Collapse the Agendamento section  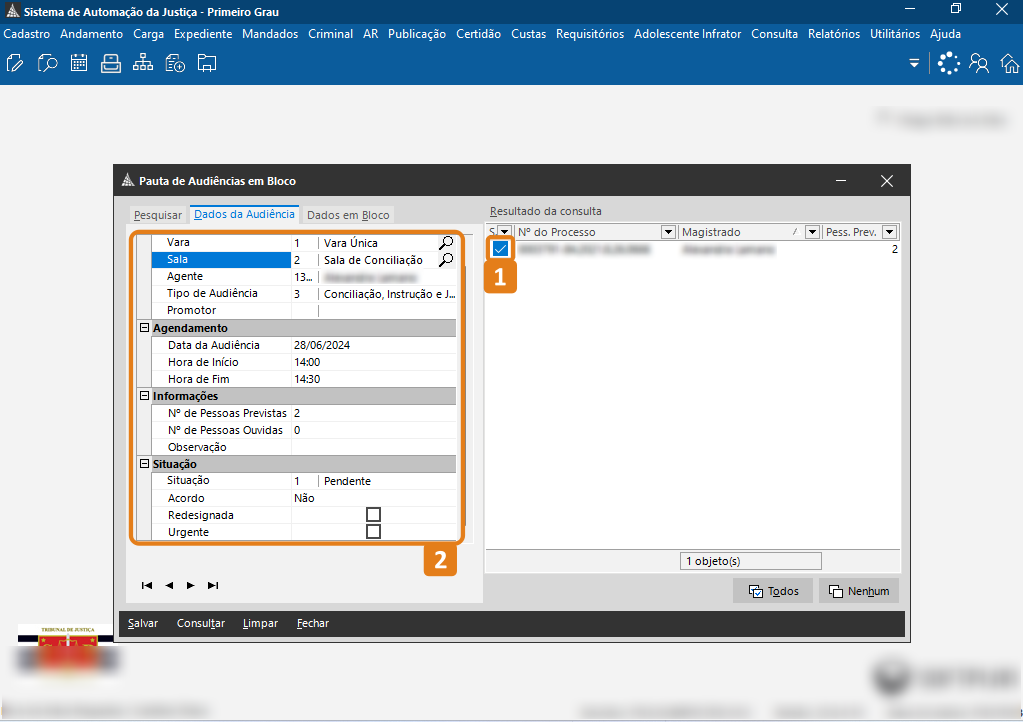click(144, 328)
